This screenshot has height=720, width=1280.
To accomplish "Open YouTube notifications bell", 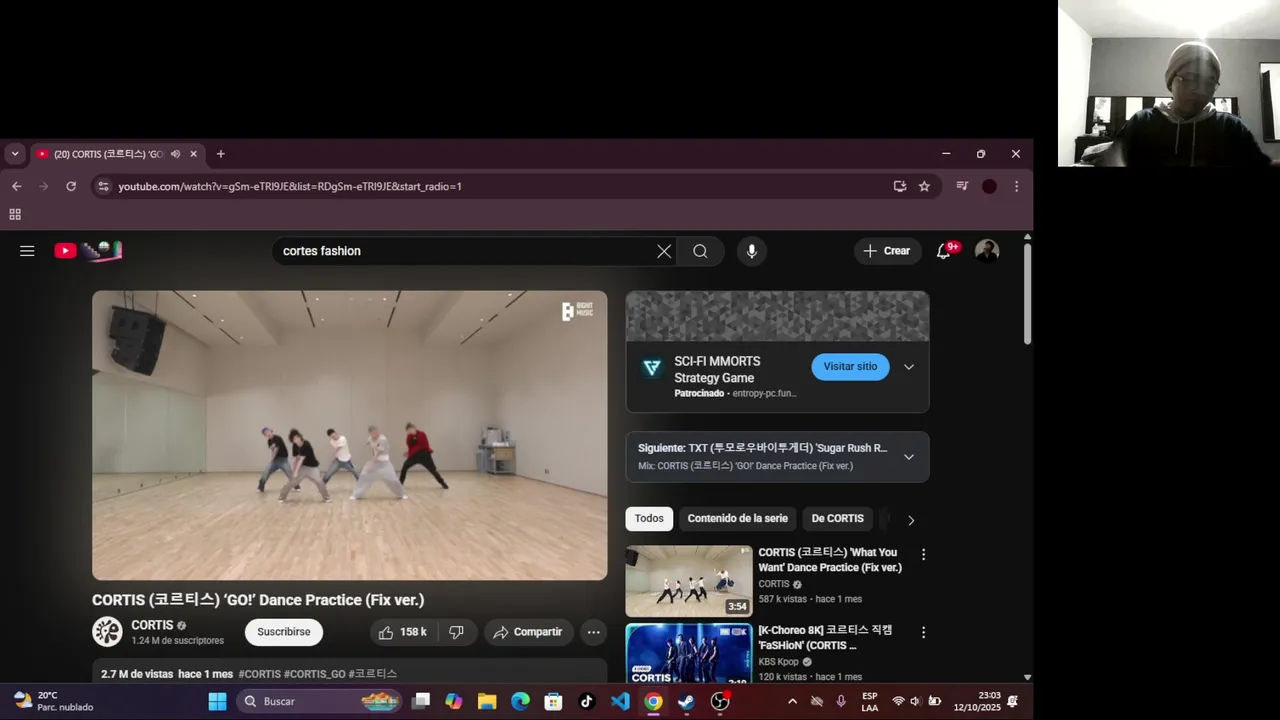I will [x=944, y=251].
